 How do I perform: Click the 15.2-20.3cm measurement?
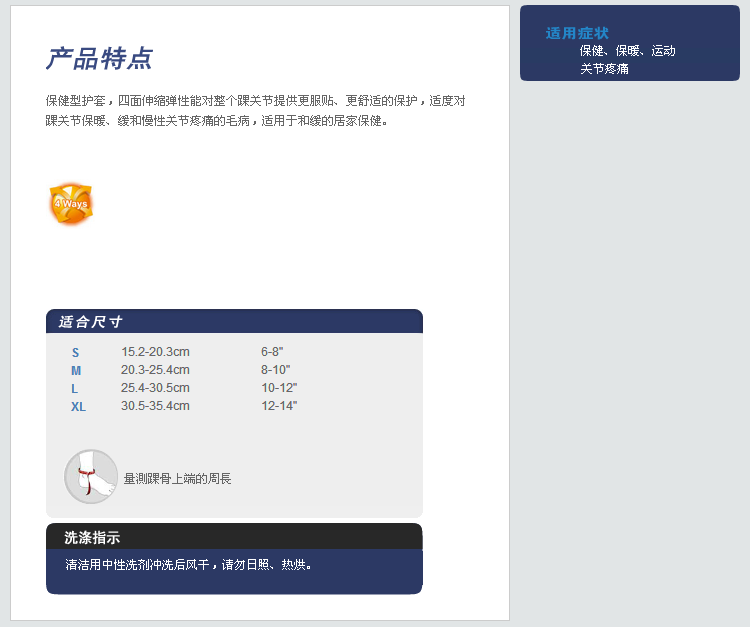click(155, 352)
